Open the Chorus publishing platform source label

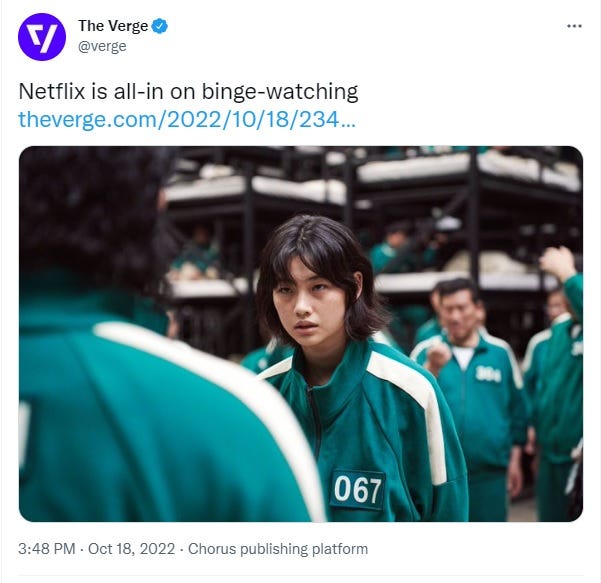click(278, 549)
